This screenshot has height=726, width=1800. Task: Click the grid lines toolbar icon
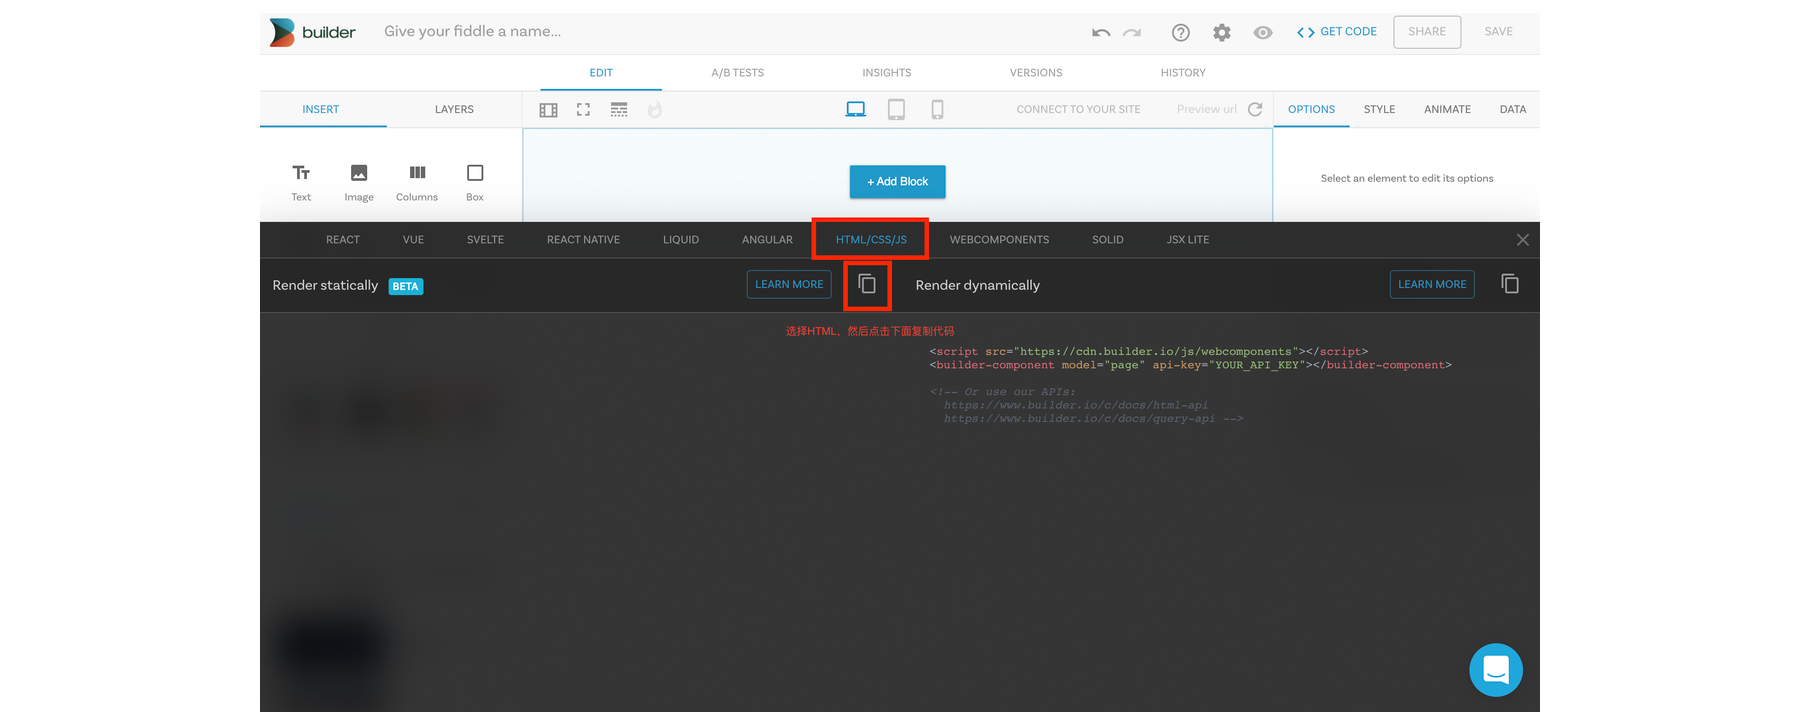point(619,110)
